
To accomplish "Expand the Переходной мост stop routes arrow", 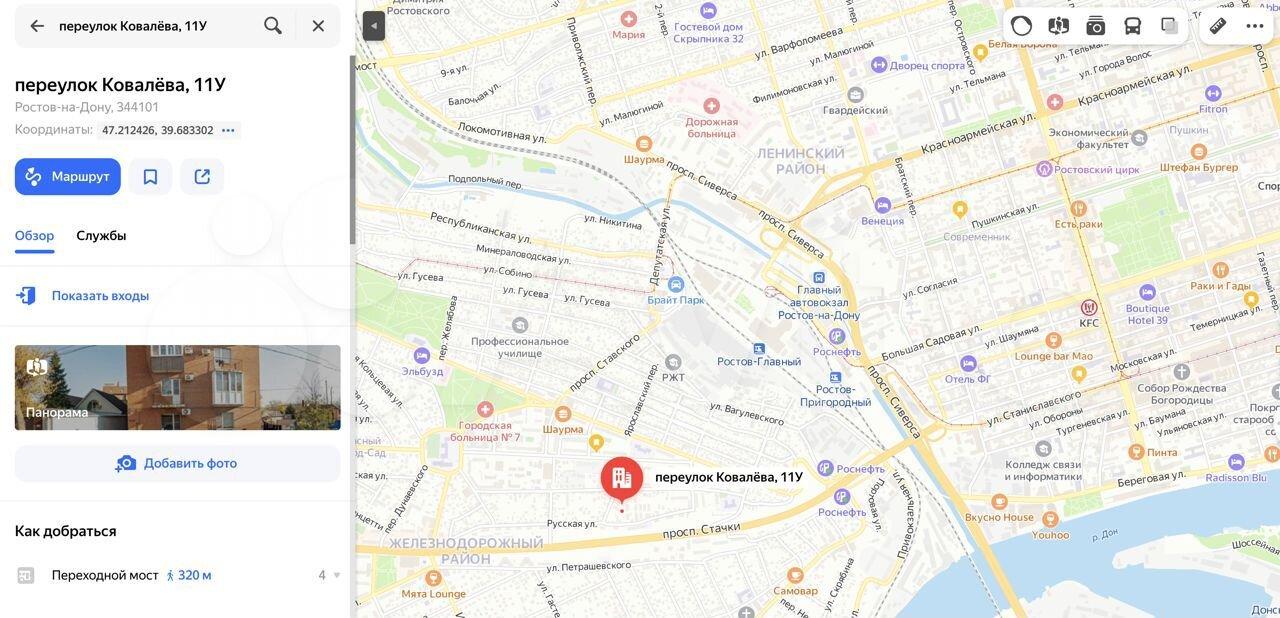I will coord(337,575).
